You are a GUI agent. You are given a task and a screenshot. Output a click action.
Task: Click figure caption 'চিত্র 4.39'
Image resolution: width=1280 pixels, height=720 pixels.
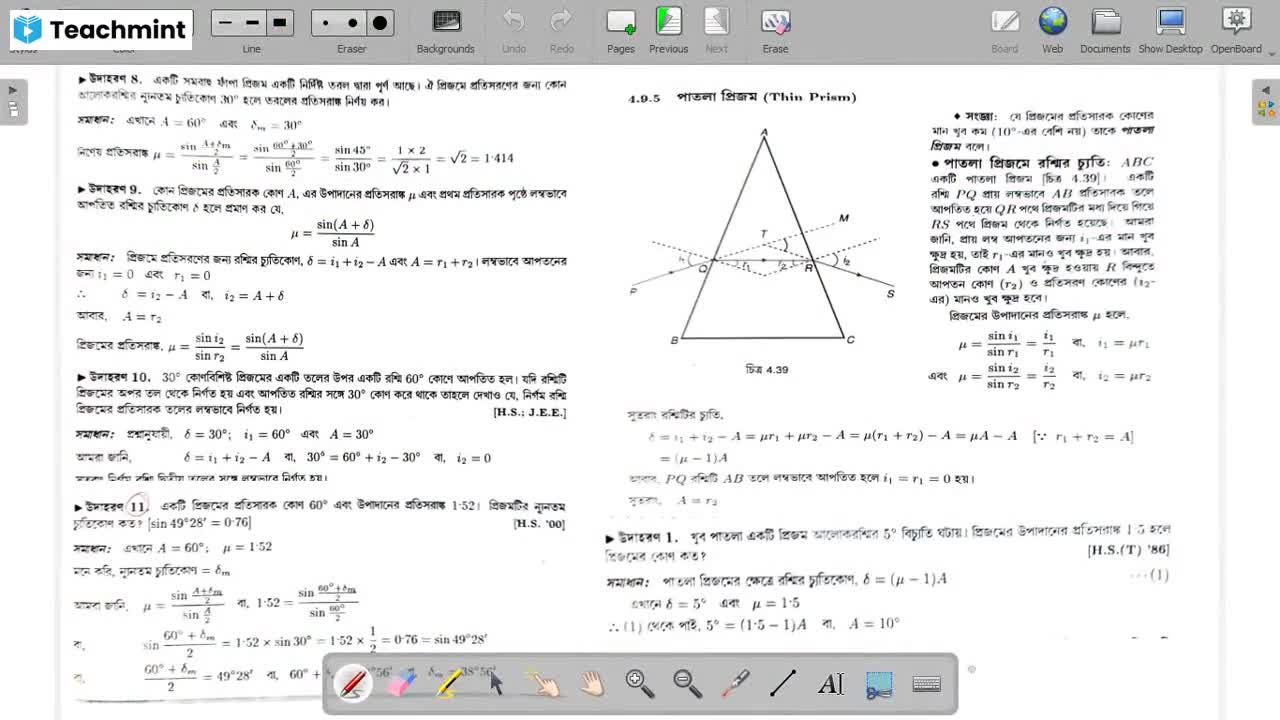(767, 369)
